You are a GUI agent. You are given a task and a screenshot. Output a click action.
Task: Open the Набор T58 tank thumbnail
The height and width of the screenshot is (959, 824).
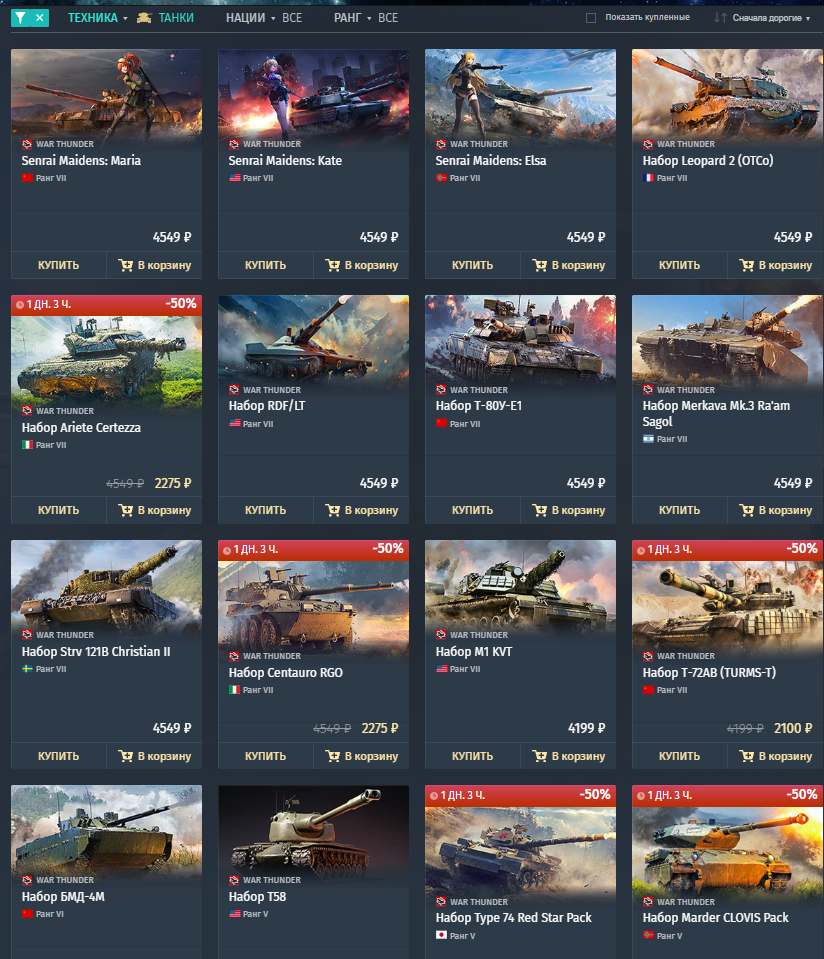tap(314, 832)
